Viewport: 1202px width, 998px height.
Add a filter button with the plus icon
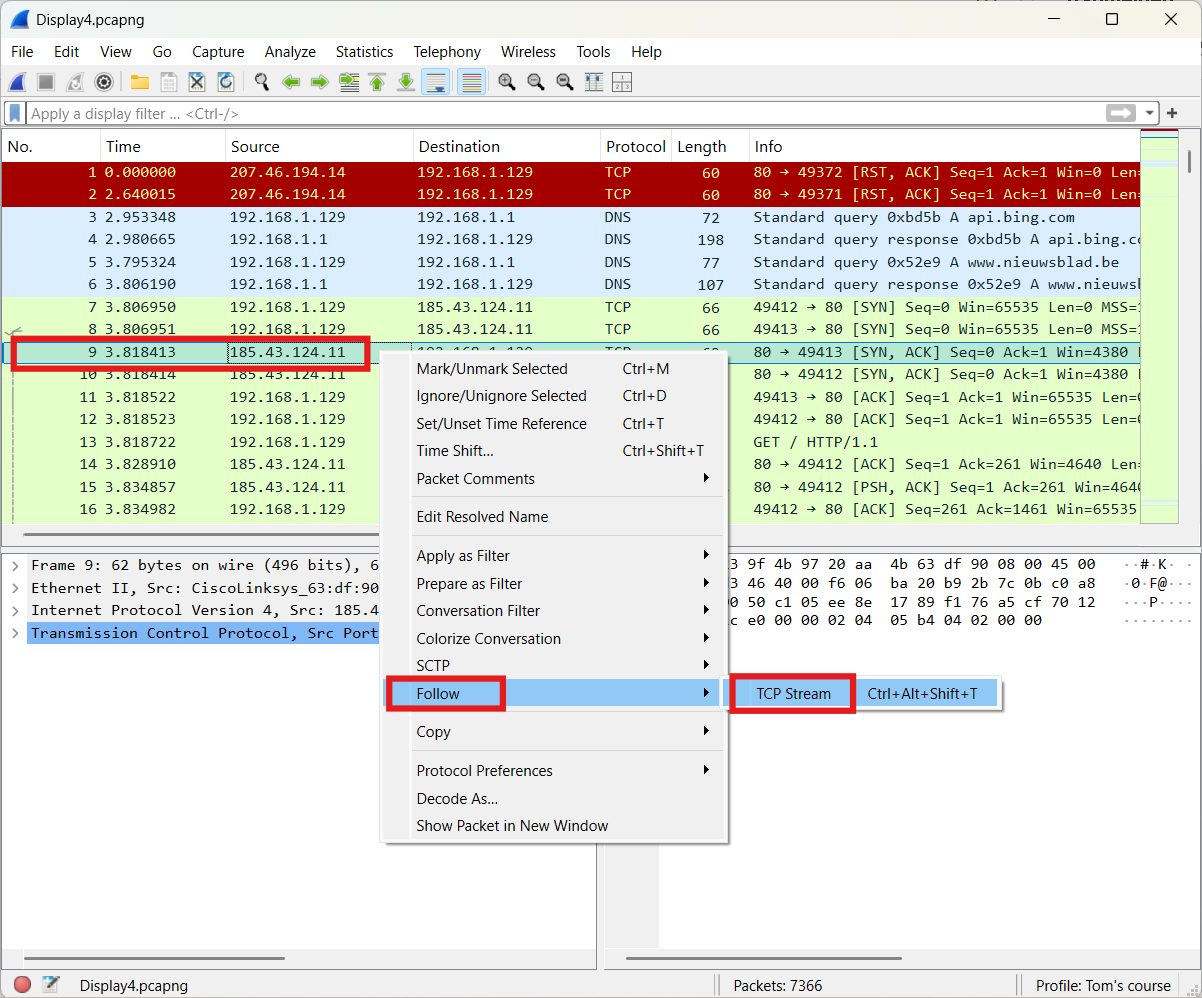click(1172, 113)
